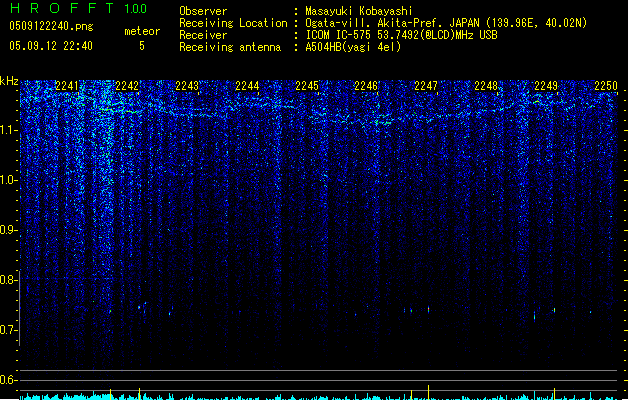This screenshot has height=400, width=629.
Task: Click the Receiving Location field label
Action: [x=233, y=23]
